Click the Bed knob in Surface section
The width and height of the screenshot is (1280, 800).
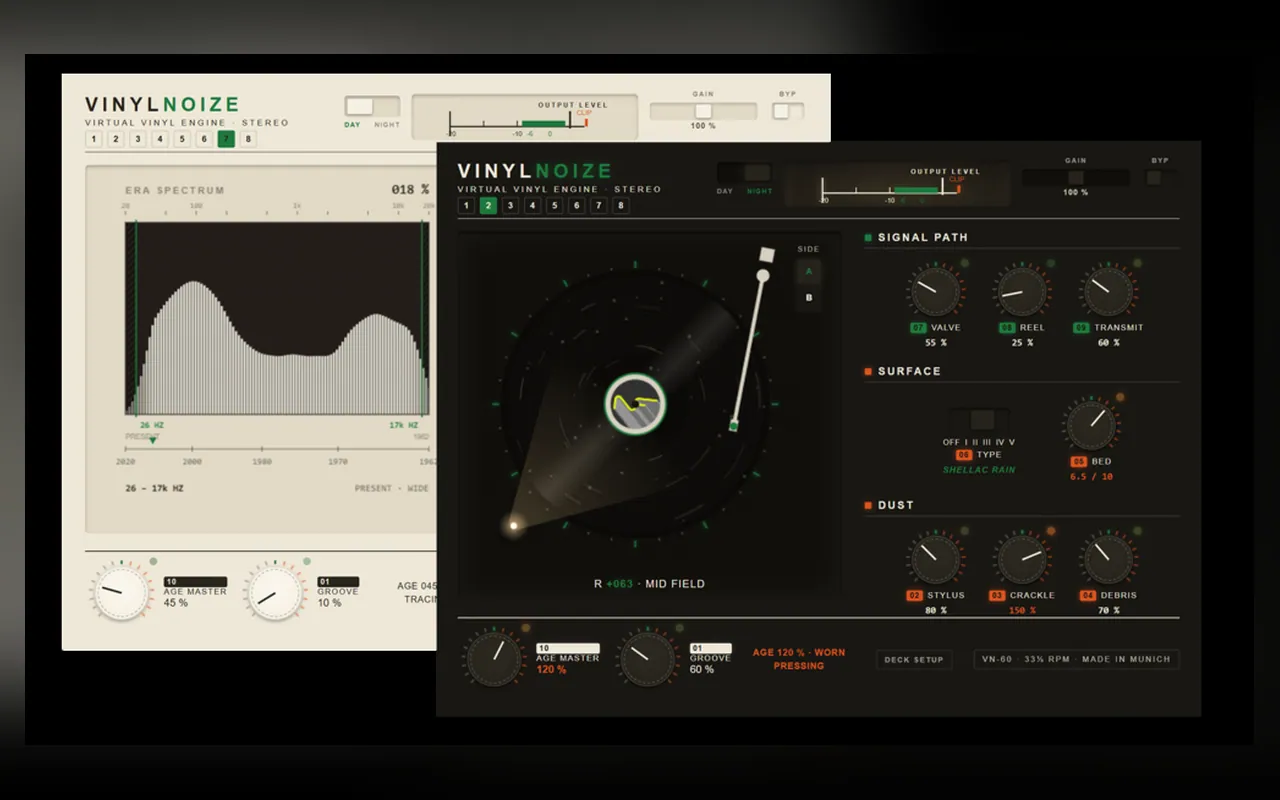(1091, 425)
